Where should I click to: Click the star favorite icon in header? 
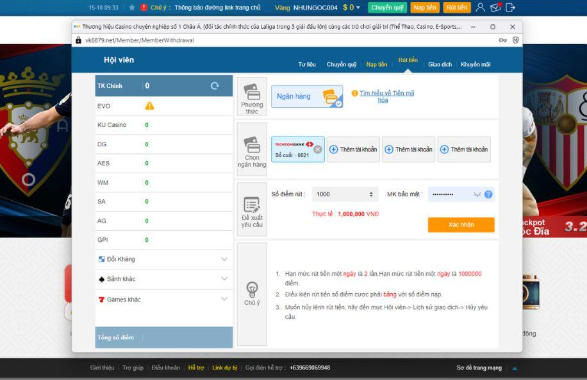[132, 7]
